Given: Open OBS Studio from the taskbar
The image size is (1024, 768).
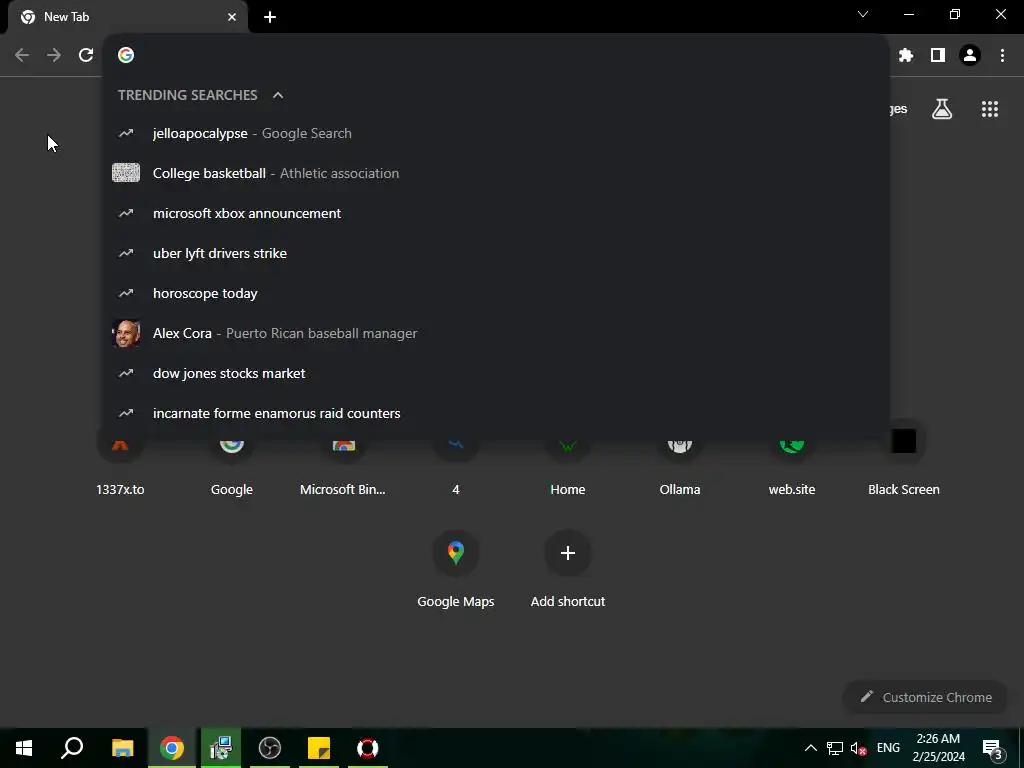Looking at the screenshot, I should coord(270,748).
